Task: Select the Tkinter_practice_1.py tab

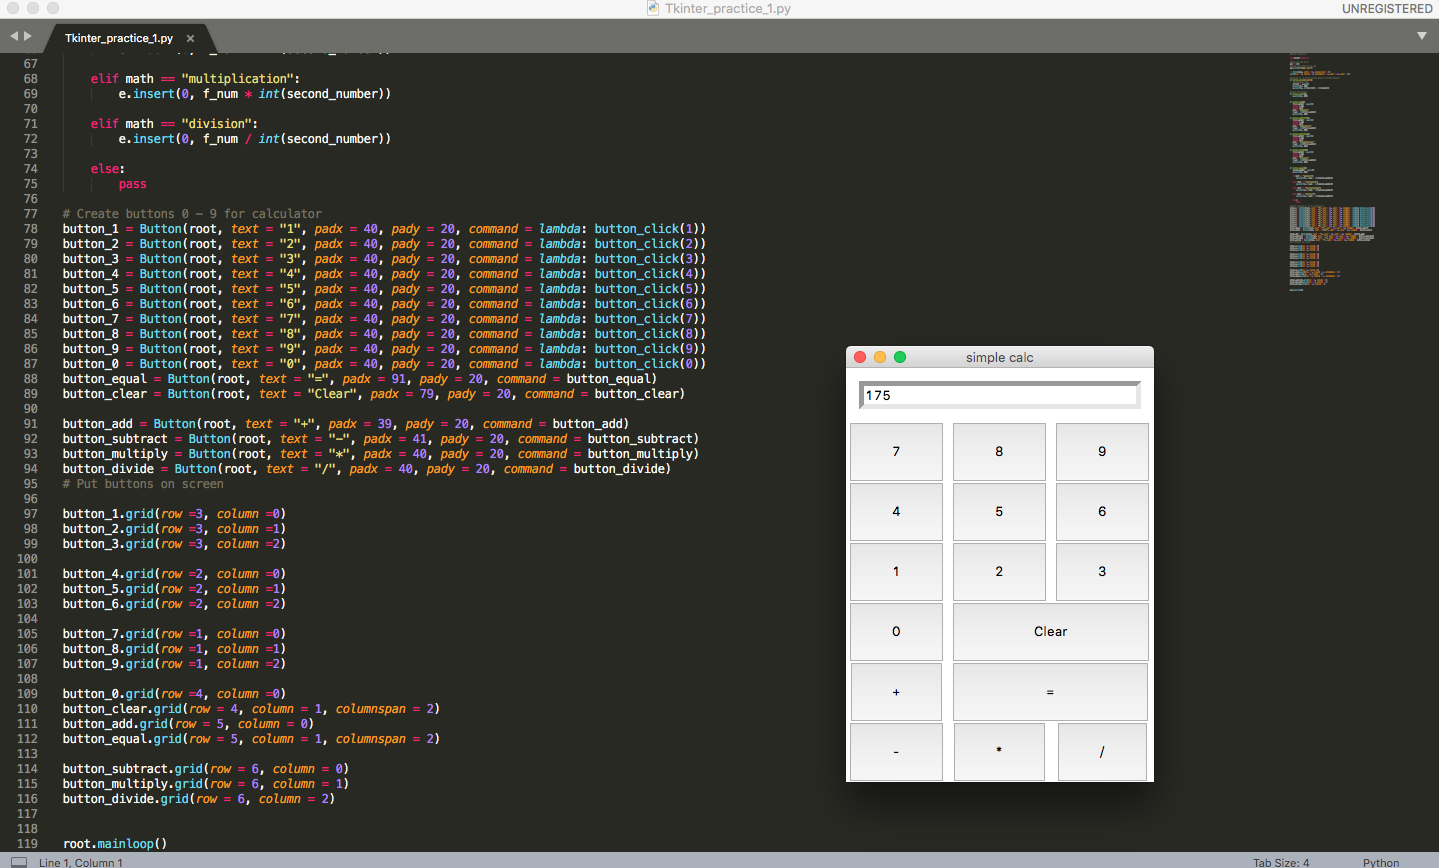Action: pyautogui.click(x=118, y=38)
